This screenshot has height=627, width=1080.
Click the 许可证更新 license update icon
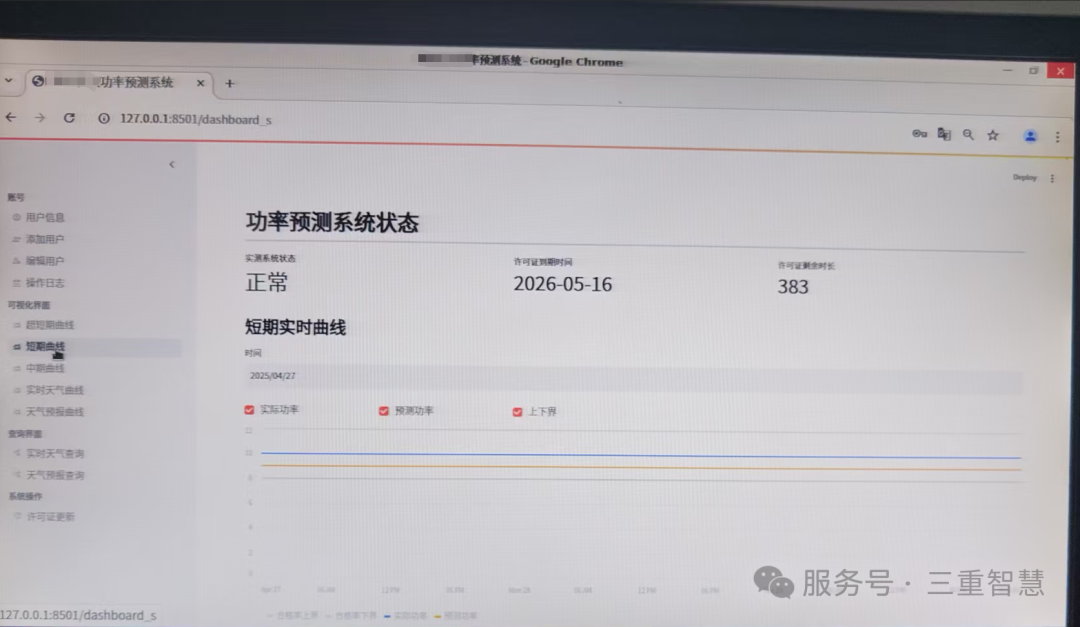pos(17,517)
